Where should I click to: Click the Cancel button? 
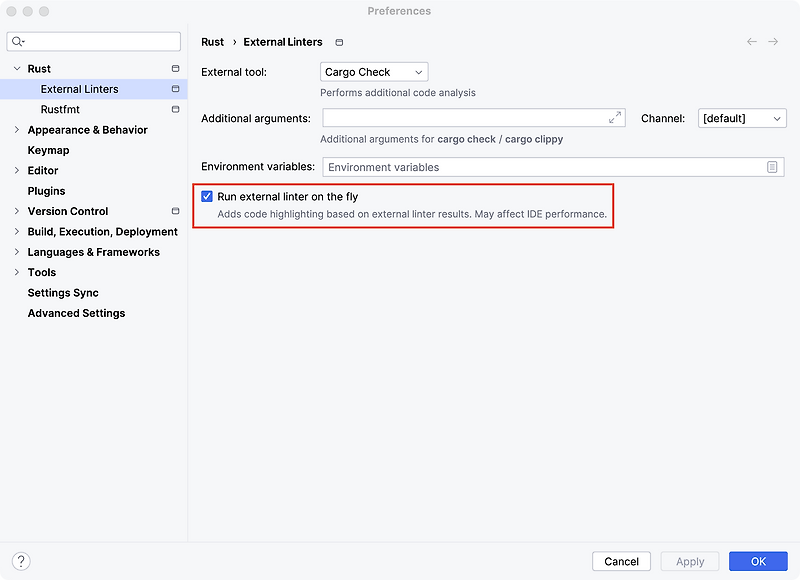click(x=622, y=561)
